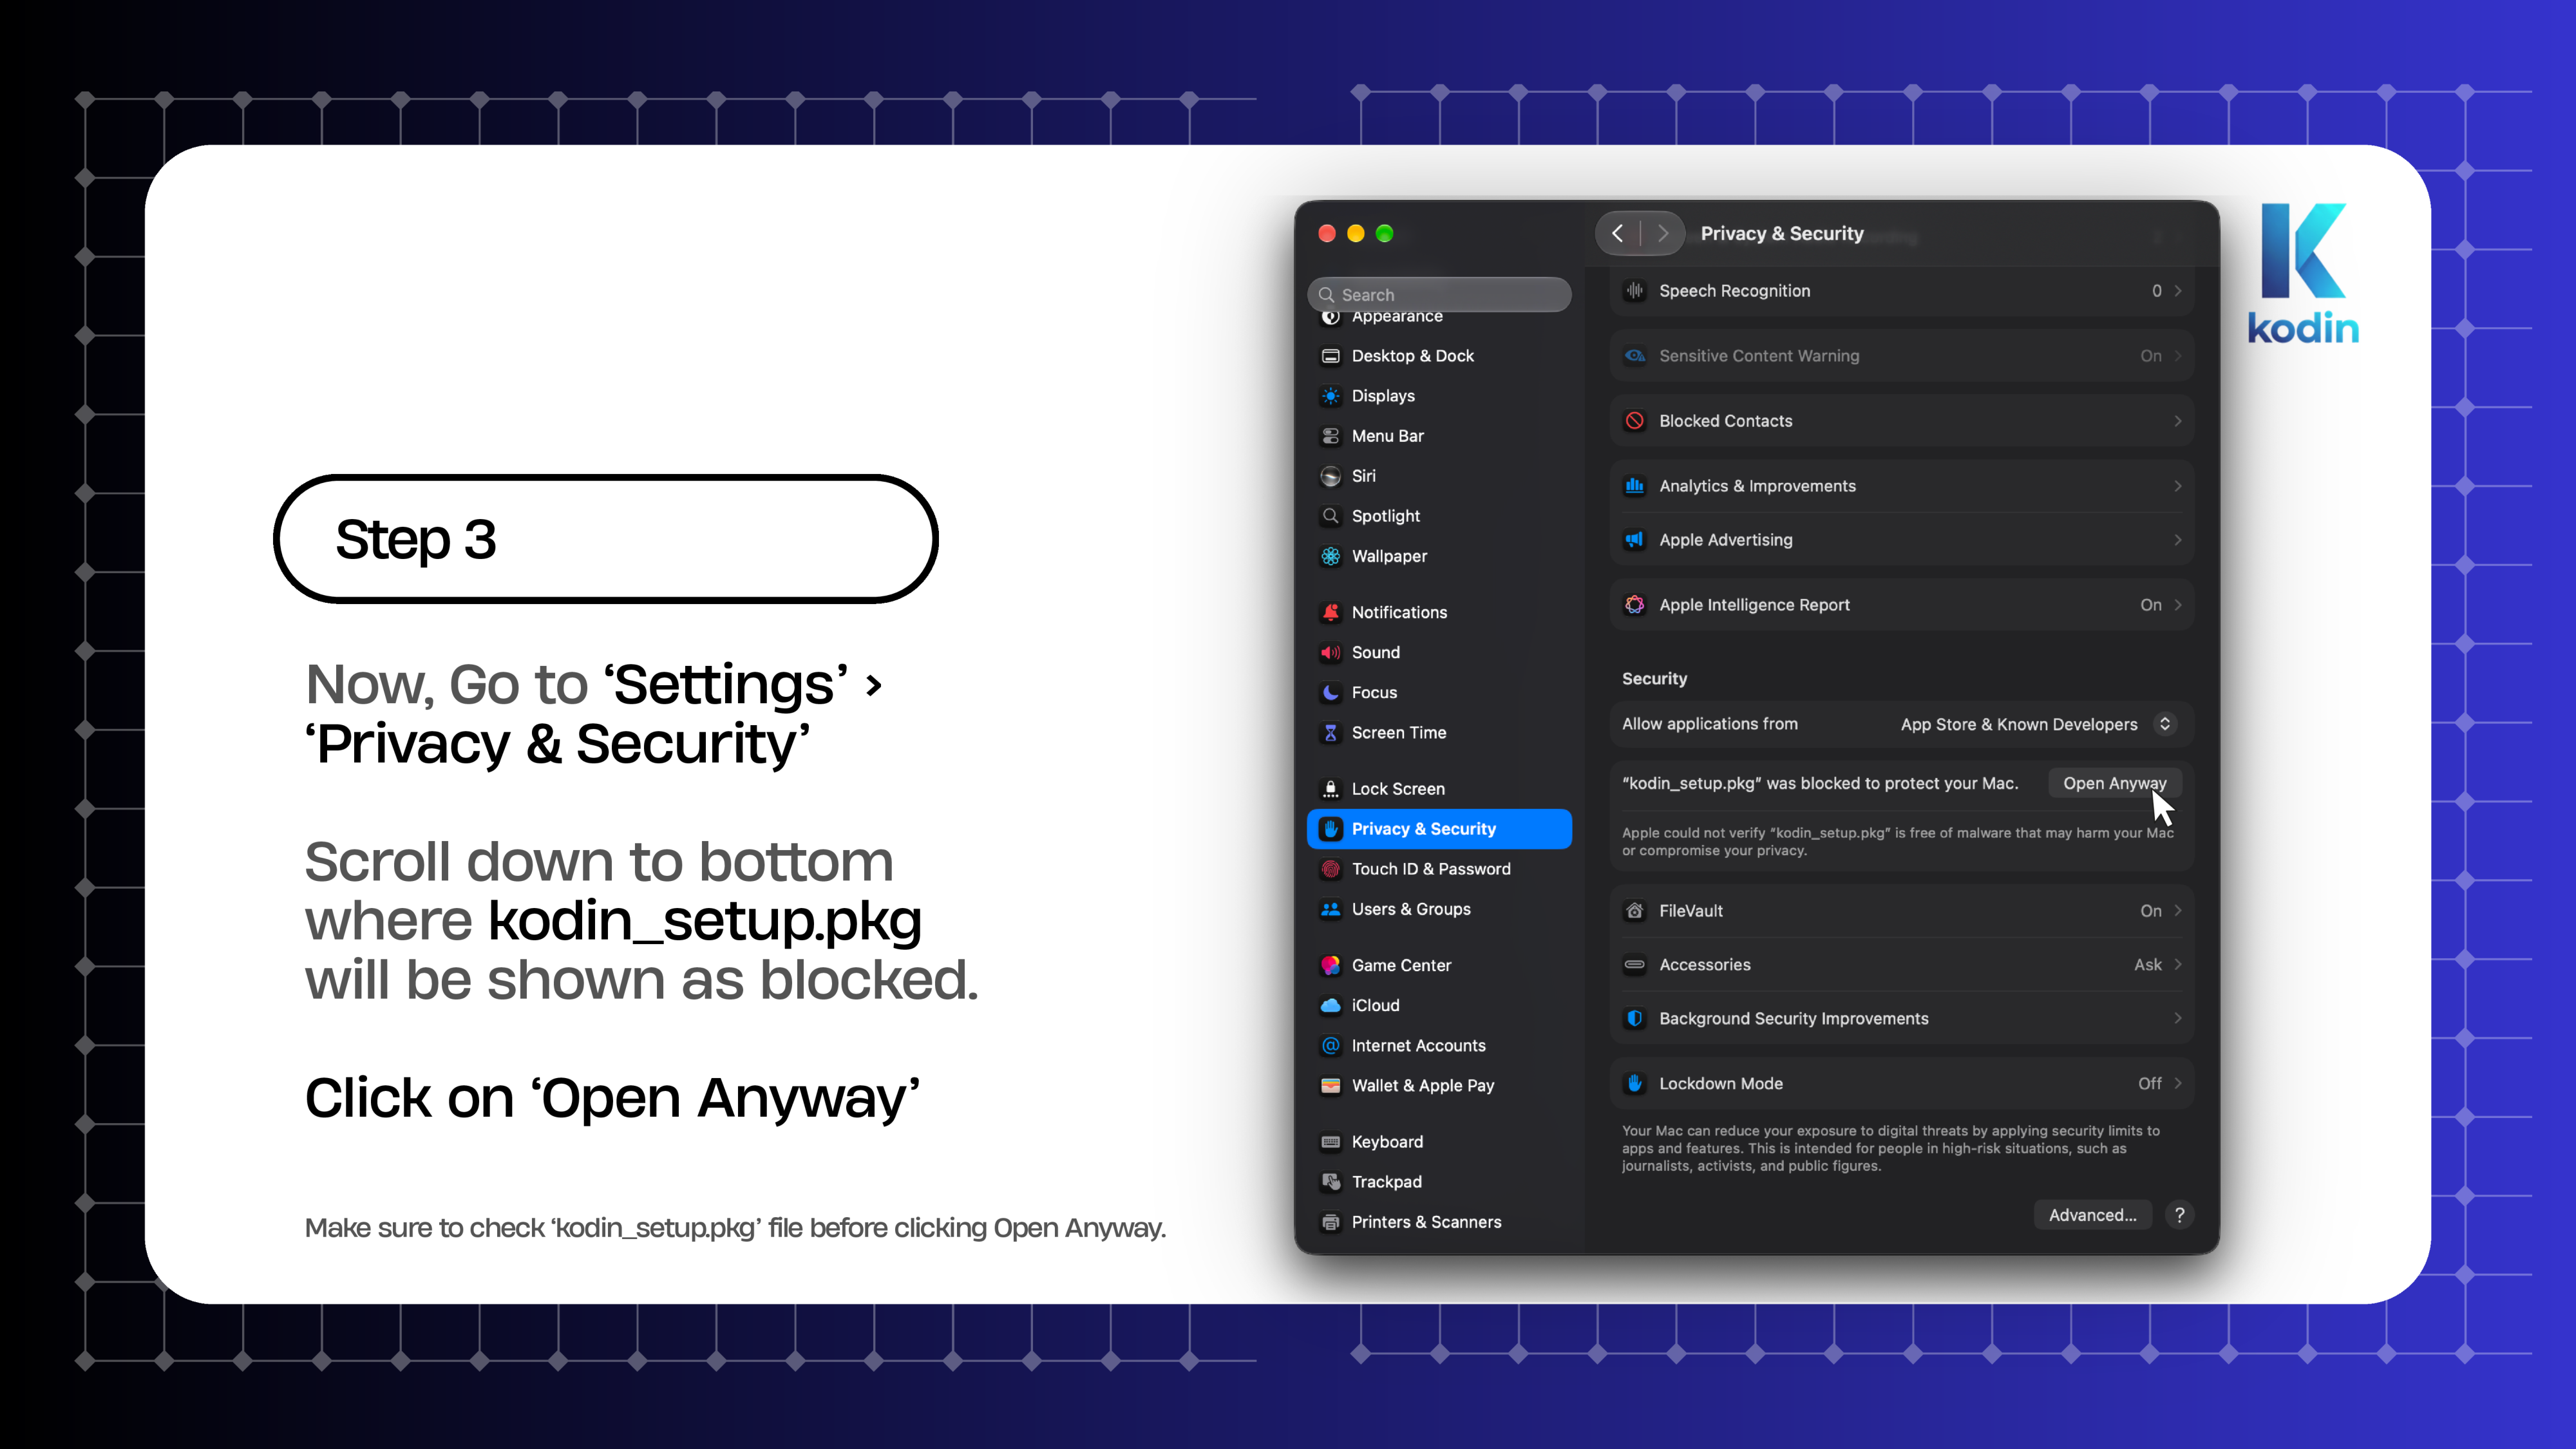Click the Keyboard icon in sidebar
Image resolution: width=2576 pixels, height=1449 pixels.
coord(1330,1142)
